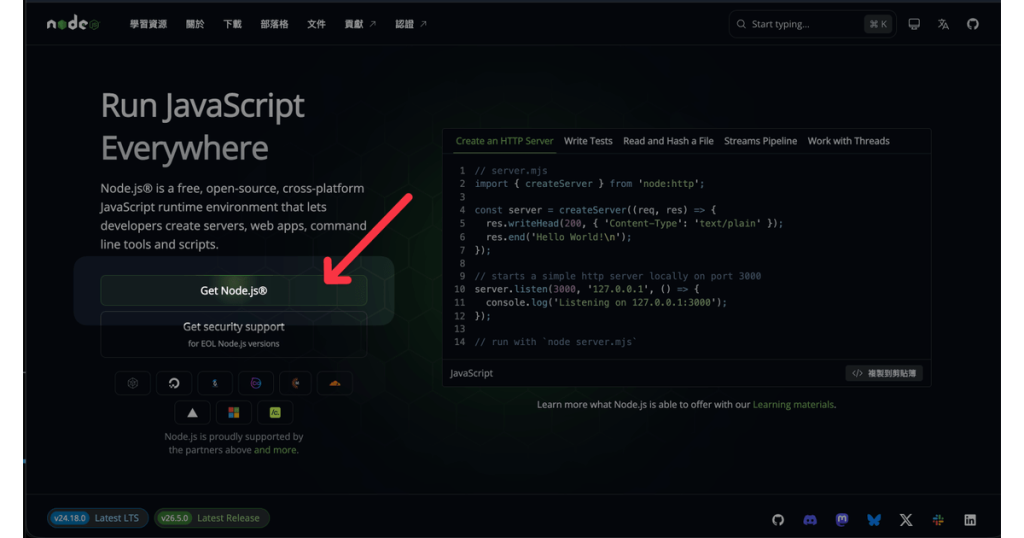Screen dimensions: 1024x538
Task: Click the 'res.writeHead(200' code line
Action: point(634,223)
